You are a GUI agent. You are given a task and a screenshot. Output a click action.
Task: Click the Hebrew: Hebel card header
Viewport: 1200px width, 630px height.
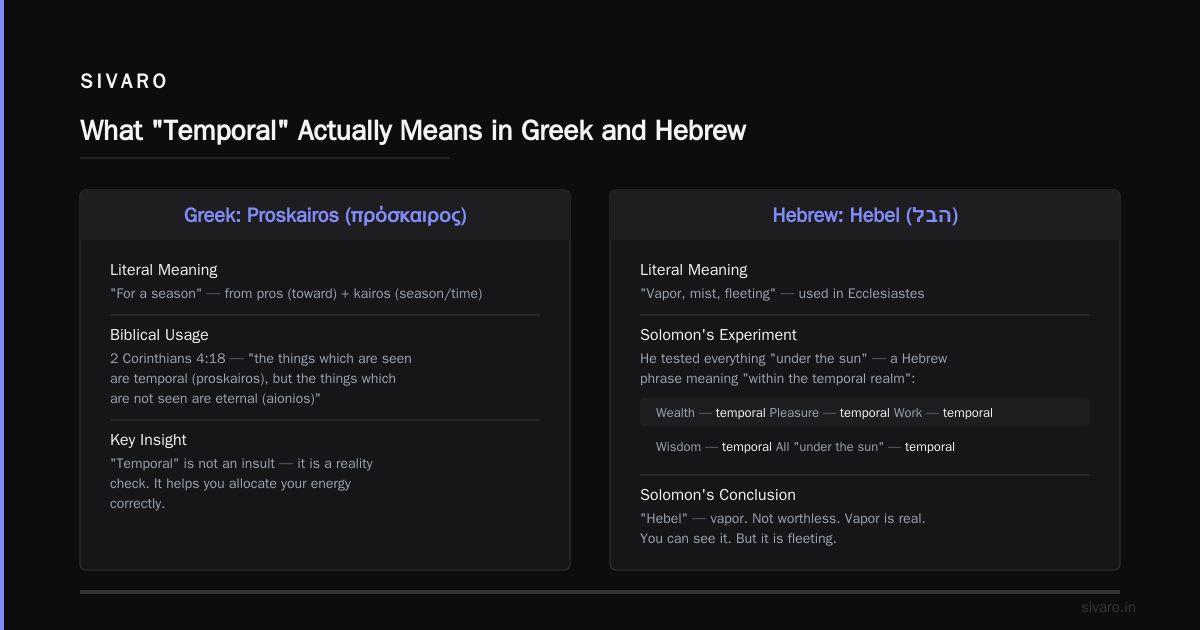[x=865, y=215]
